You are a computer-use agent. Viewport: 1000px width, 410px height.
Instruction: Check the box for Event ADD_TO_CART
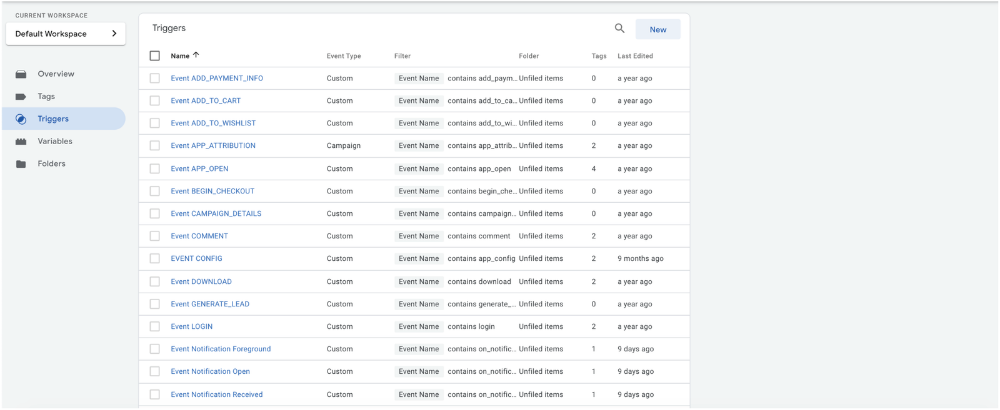tap(155, 101)
